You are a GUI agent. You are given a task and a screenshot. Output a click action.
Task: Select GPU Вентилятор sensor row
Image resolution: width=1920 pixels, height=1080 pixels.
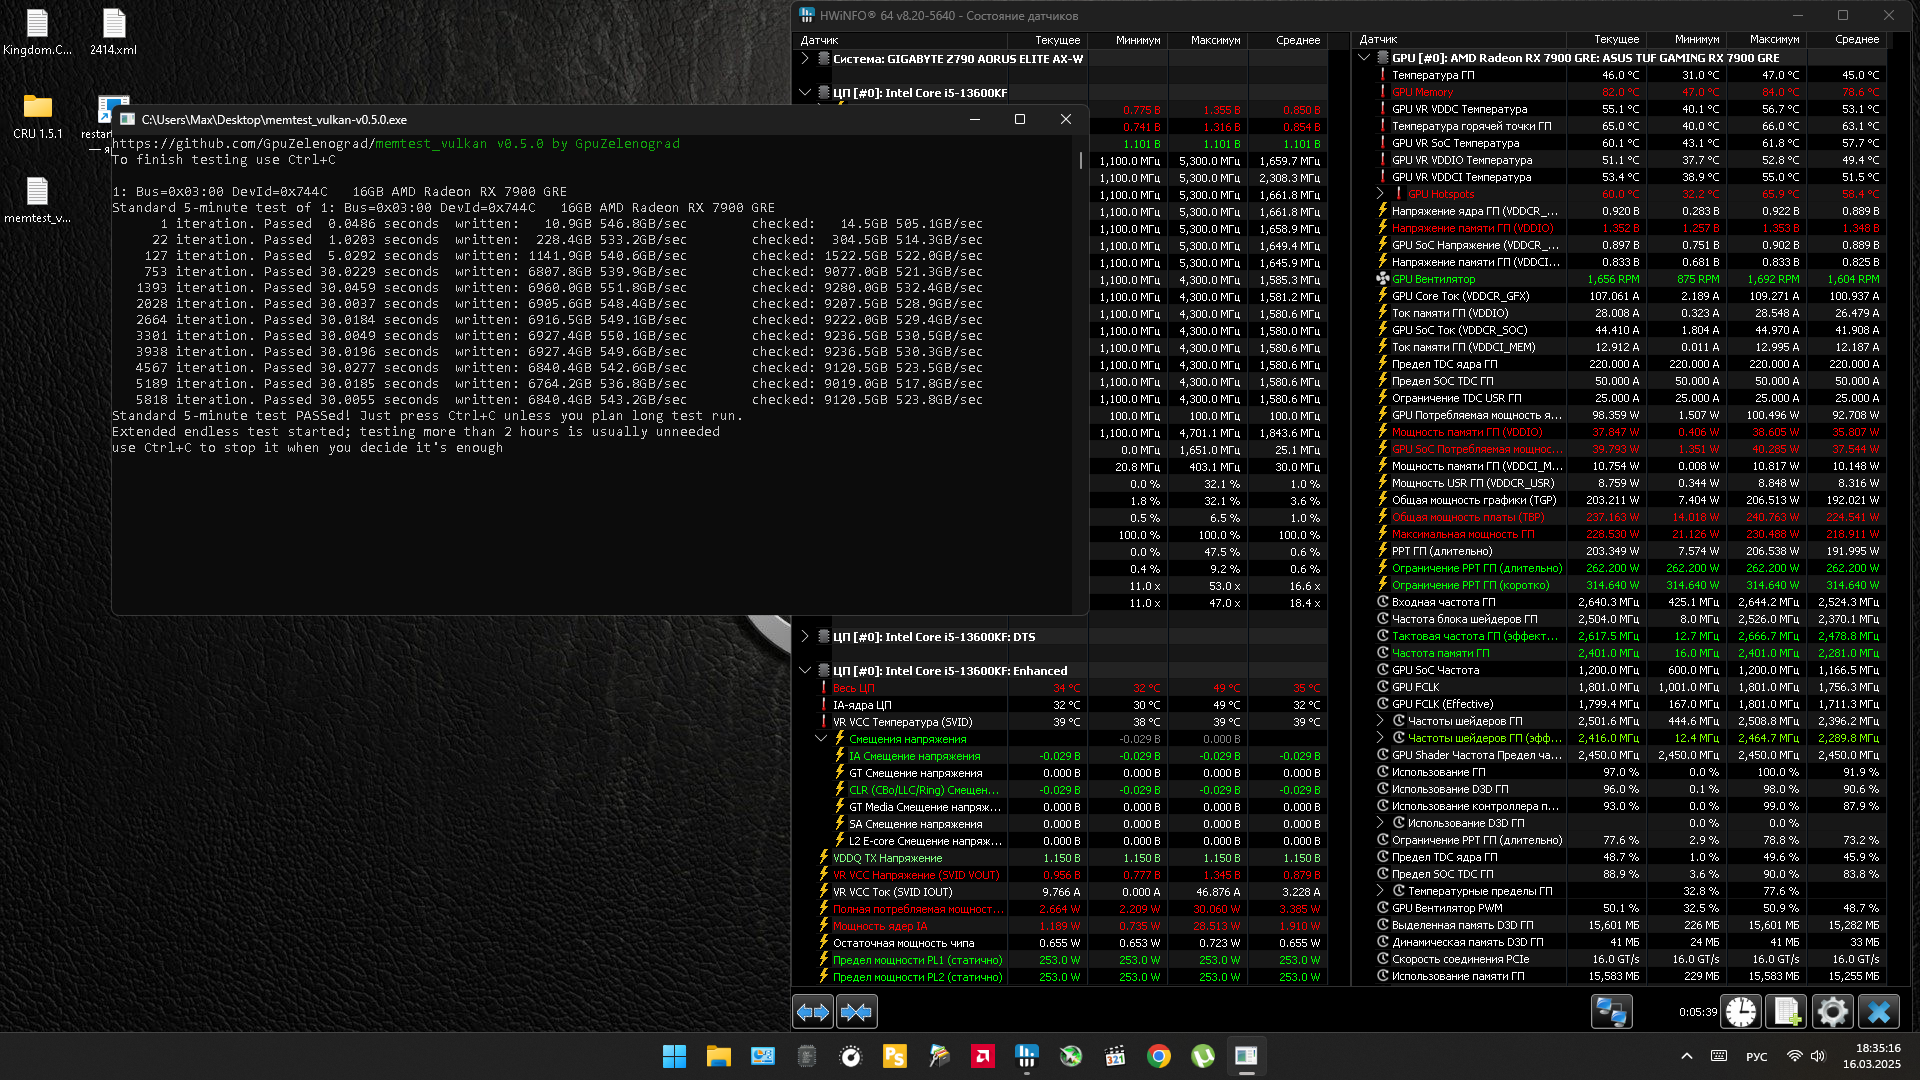click(x=1433, y=279)
